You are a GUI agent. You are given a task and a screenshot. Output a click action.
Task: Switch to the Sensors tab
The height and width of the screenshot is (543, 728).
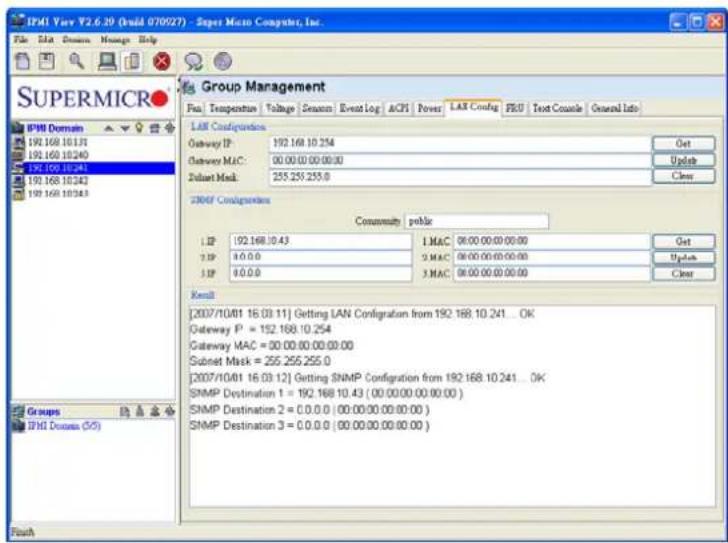pos(317,109)
